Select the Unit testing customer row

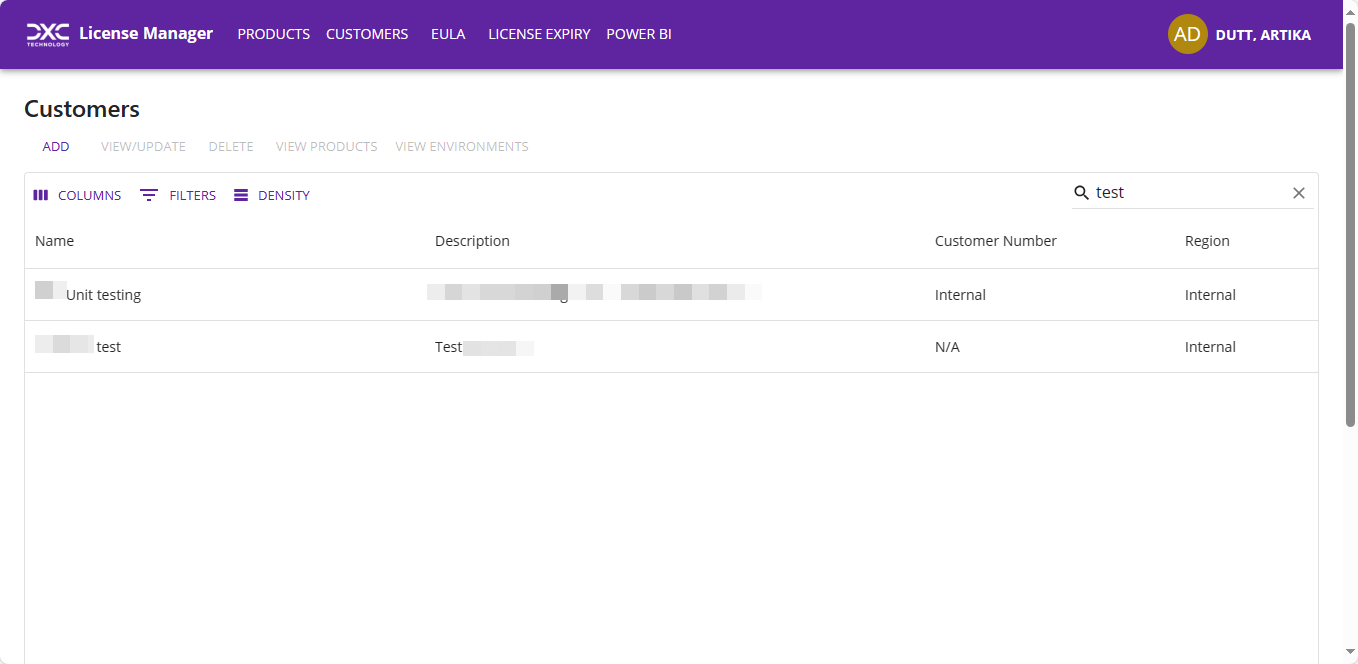pyautogui.click(x=103, y=295)
